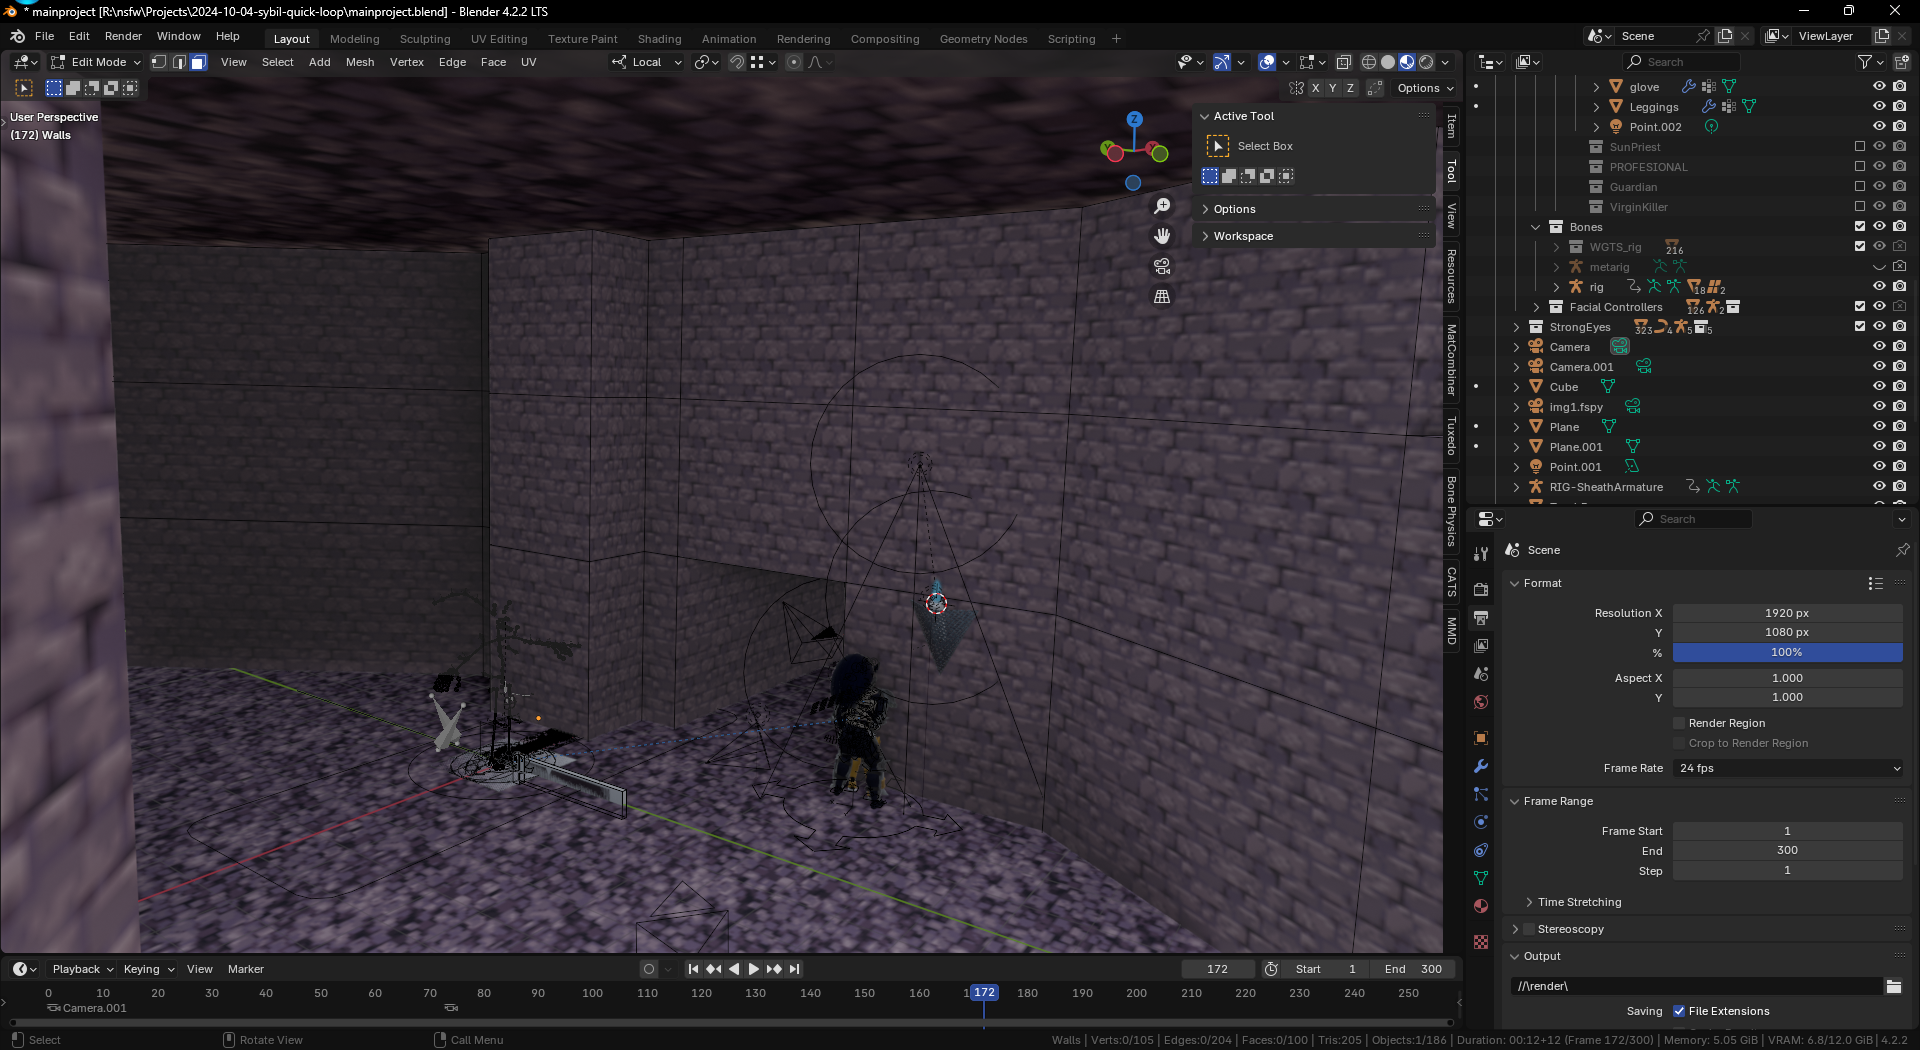The height and width of the screenshot is (1050, 1920).
Task: Open the Frame Rate dropdown
Action: click(x=1787, y=768)
